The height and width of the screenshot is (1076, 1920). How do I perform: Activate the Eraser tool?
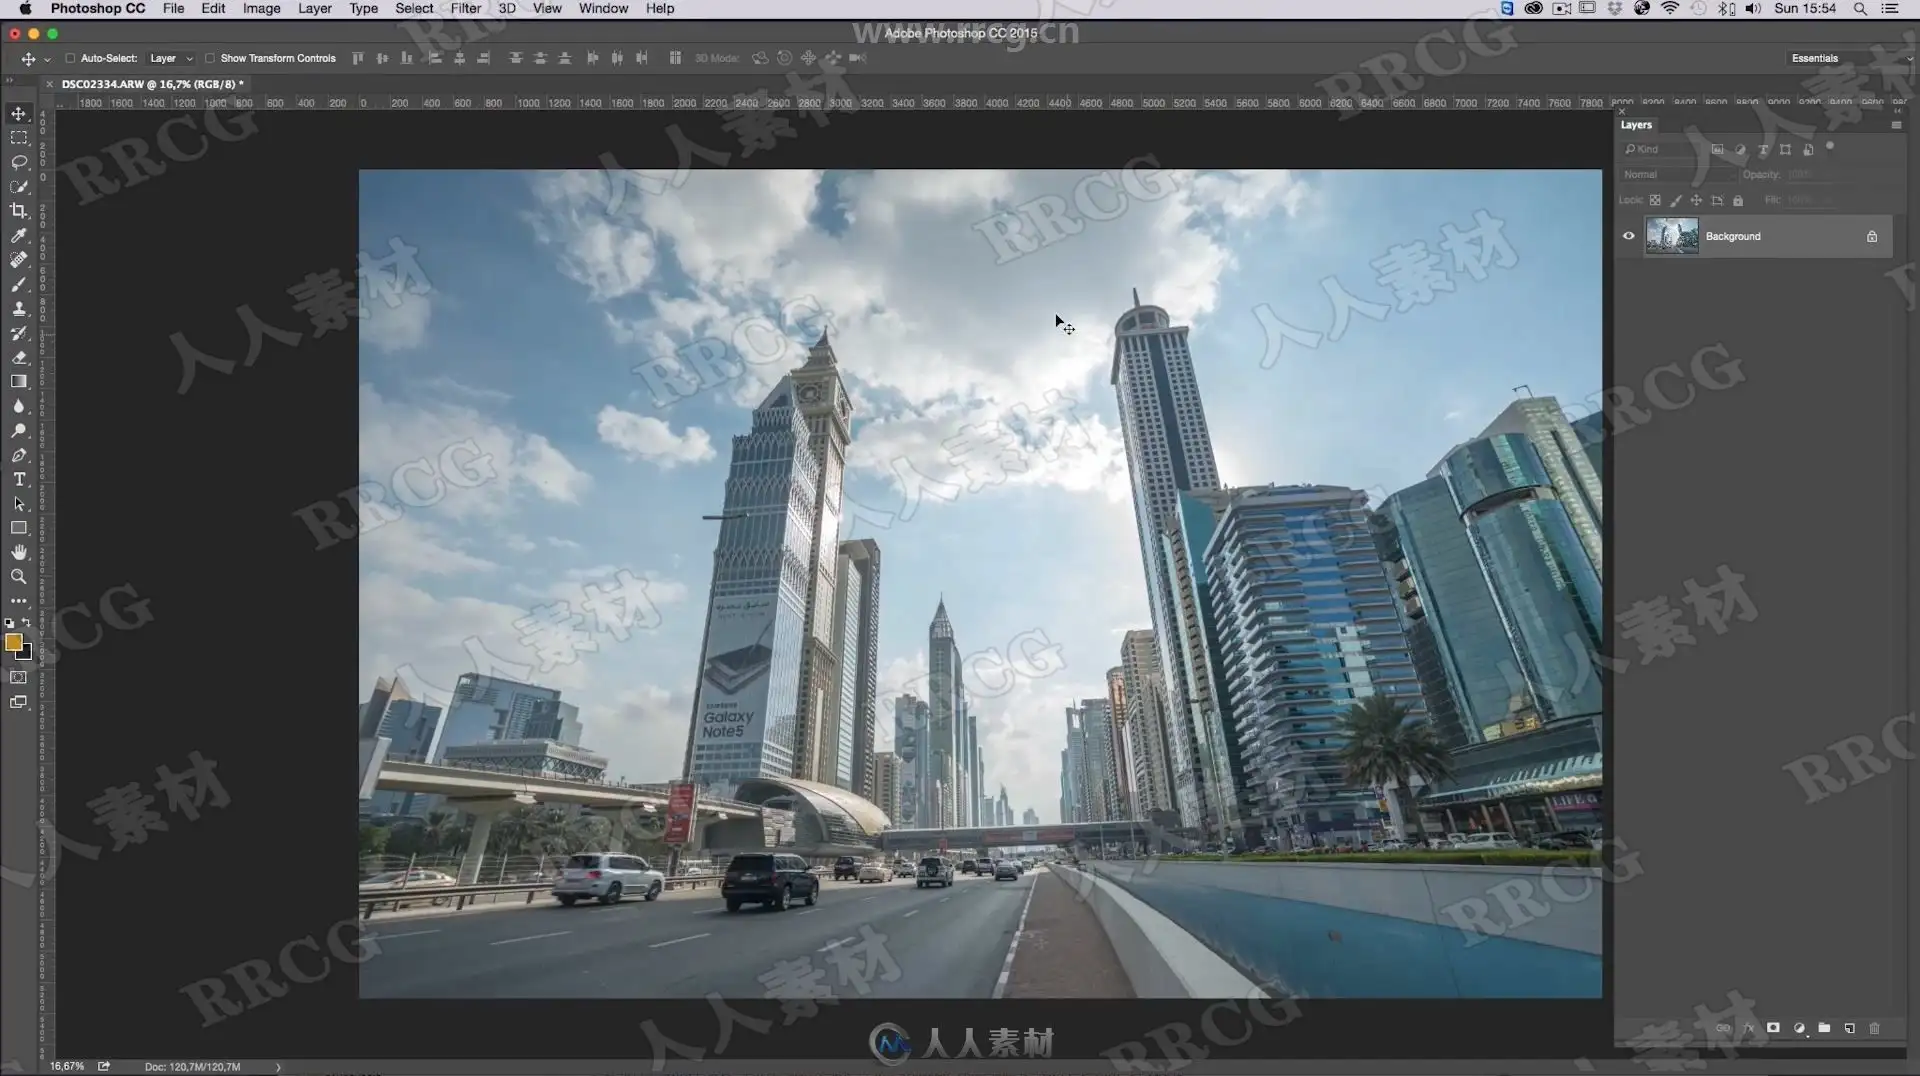[x=18, y=357]
